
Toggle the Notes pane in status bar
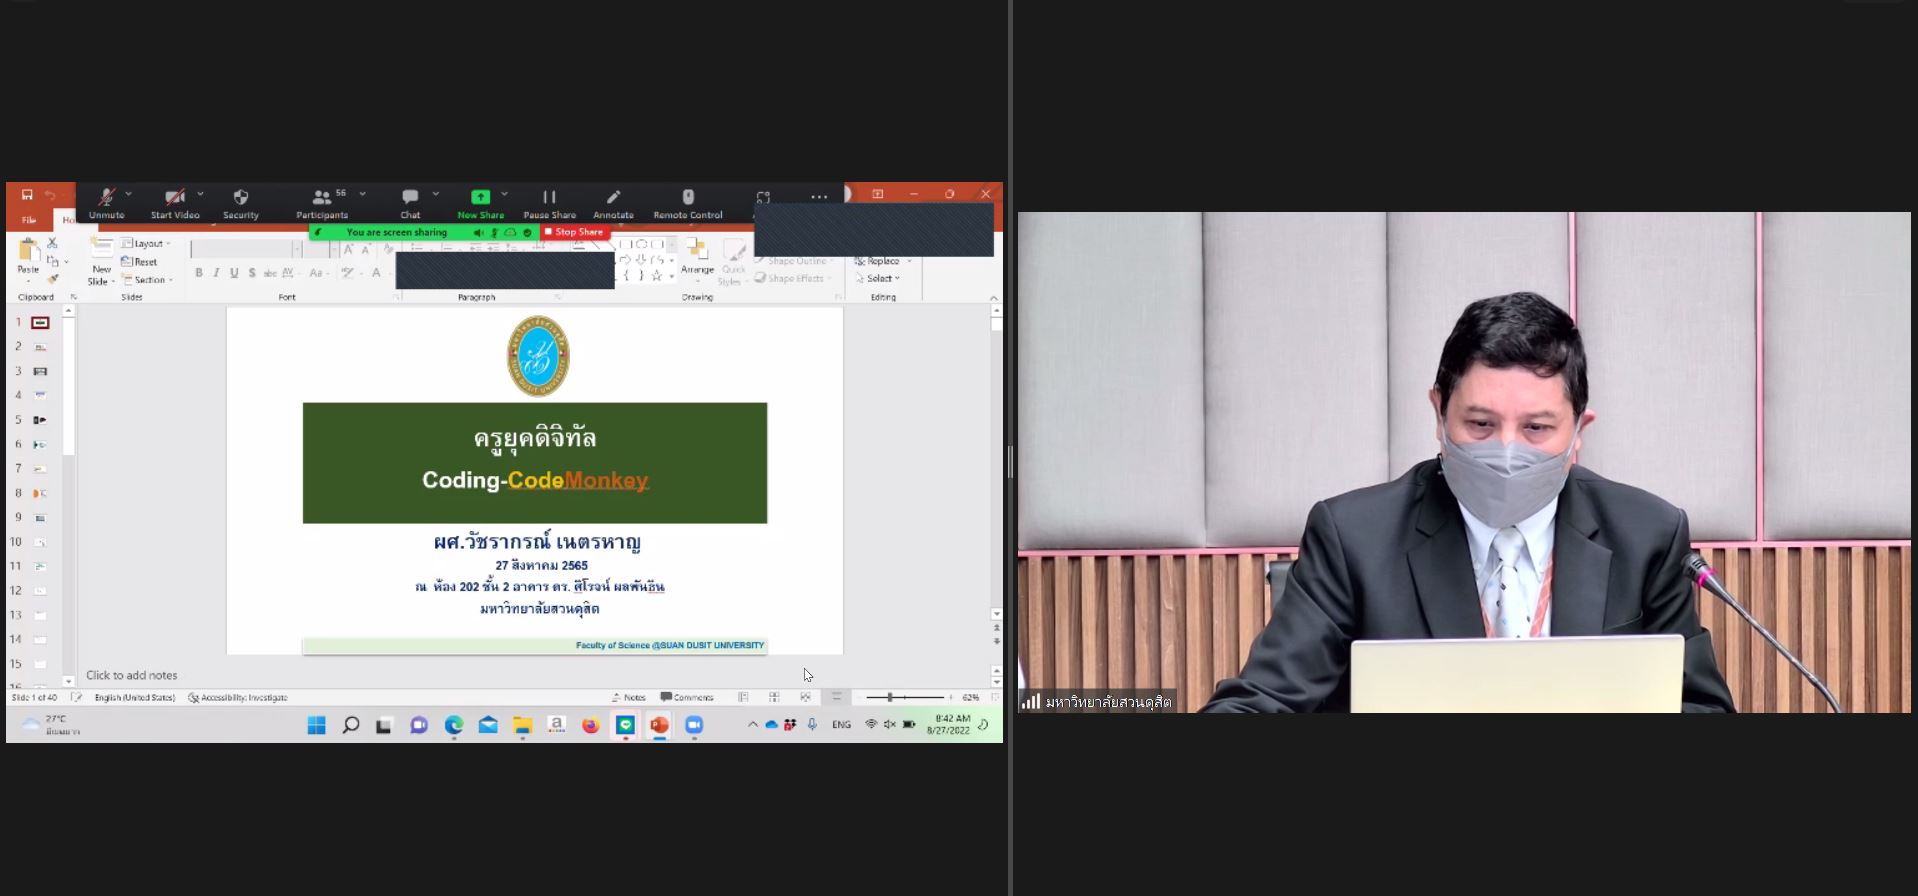pos(629,697)
